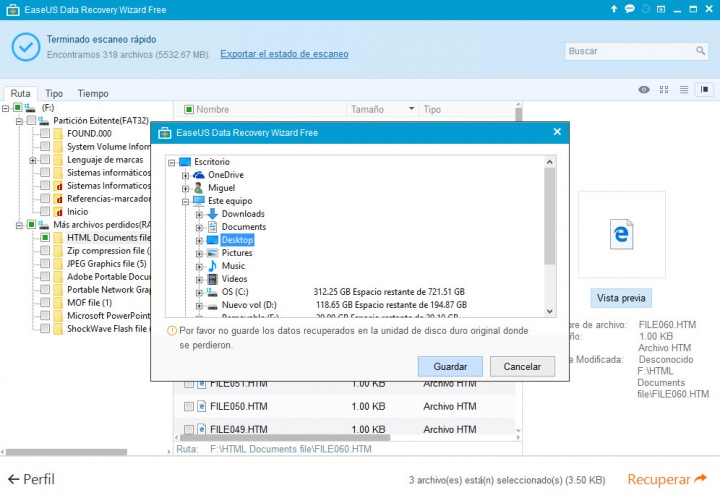The height and width of the screenshot is (503, 720).
Task: Expand OneDrive node in dialog
Action: pos(185,175)
